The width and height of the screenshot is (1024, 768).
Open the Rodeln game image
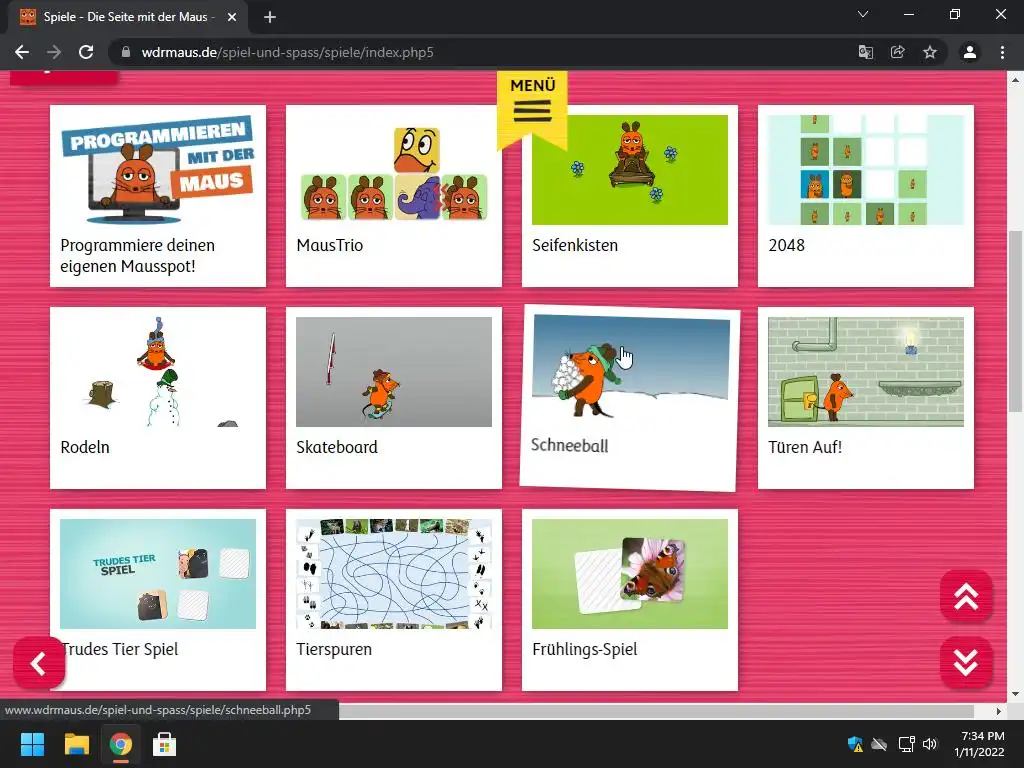[158, 372]
